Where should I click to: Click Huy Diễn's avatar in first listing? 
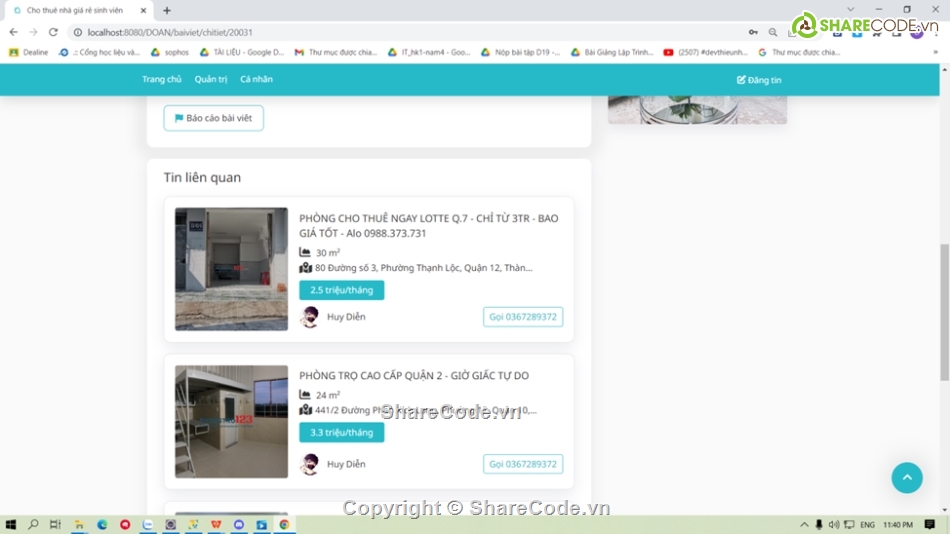click(x=310, y=317)
